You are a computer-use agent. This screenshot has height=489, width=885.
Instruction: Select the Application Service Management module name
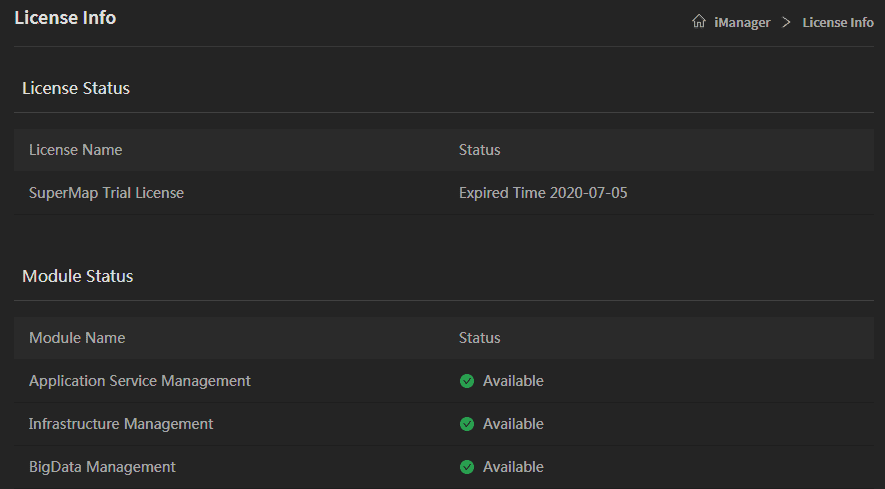point(140,381)
